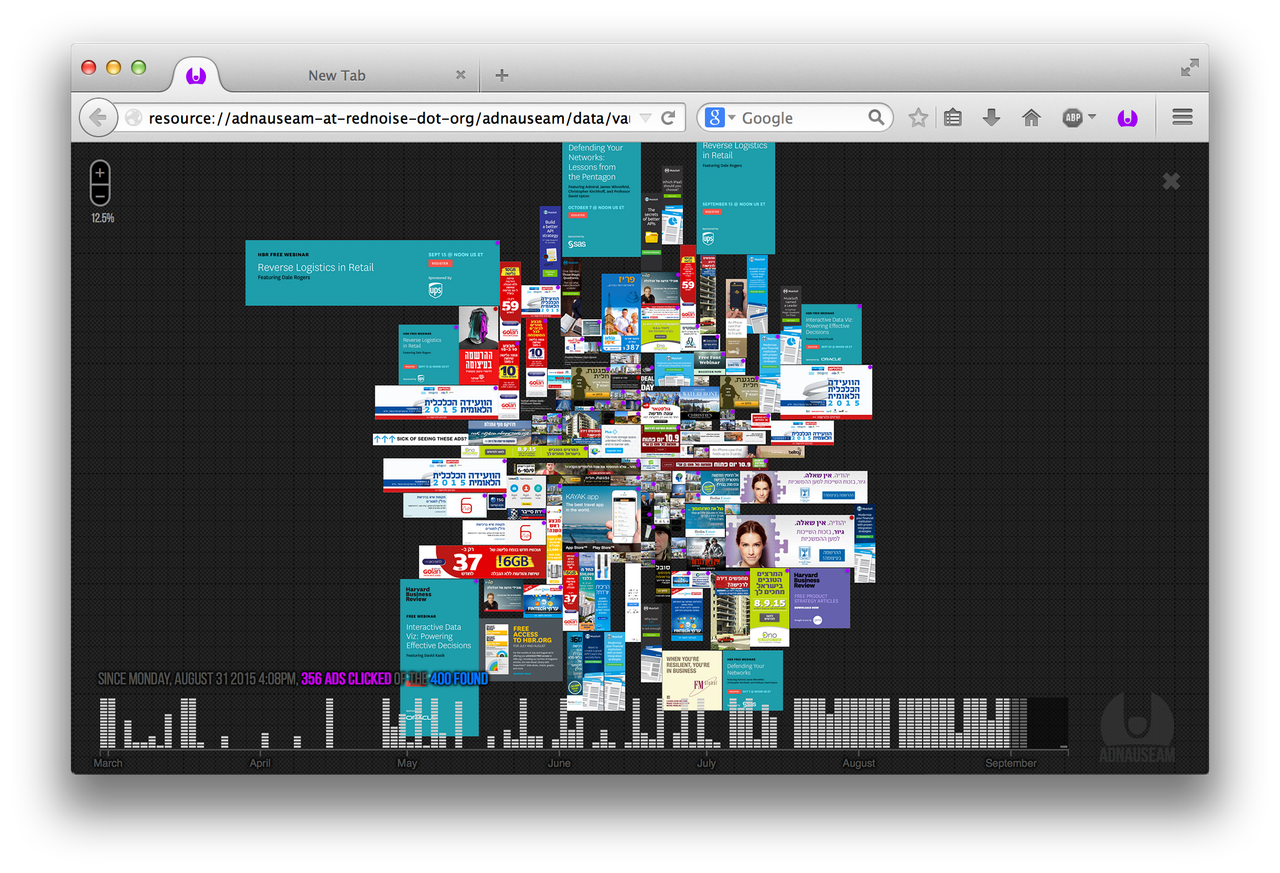
Task: Select June on the timeline
Action: tap(559, 763)
